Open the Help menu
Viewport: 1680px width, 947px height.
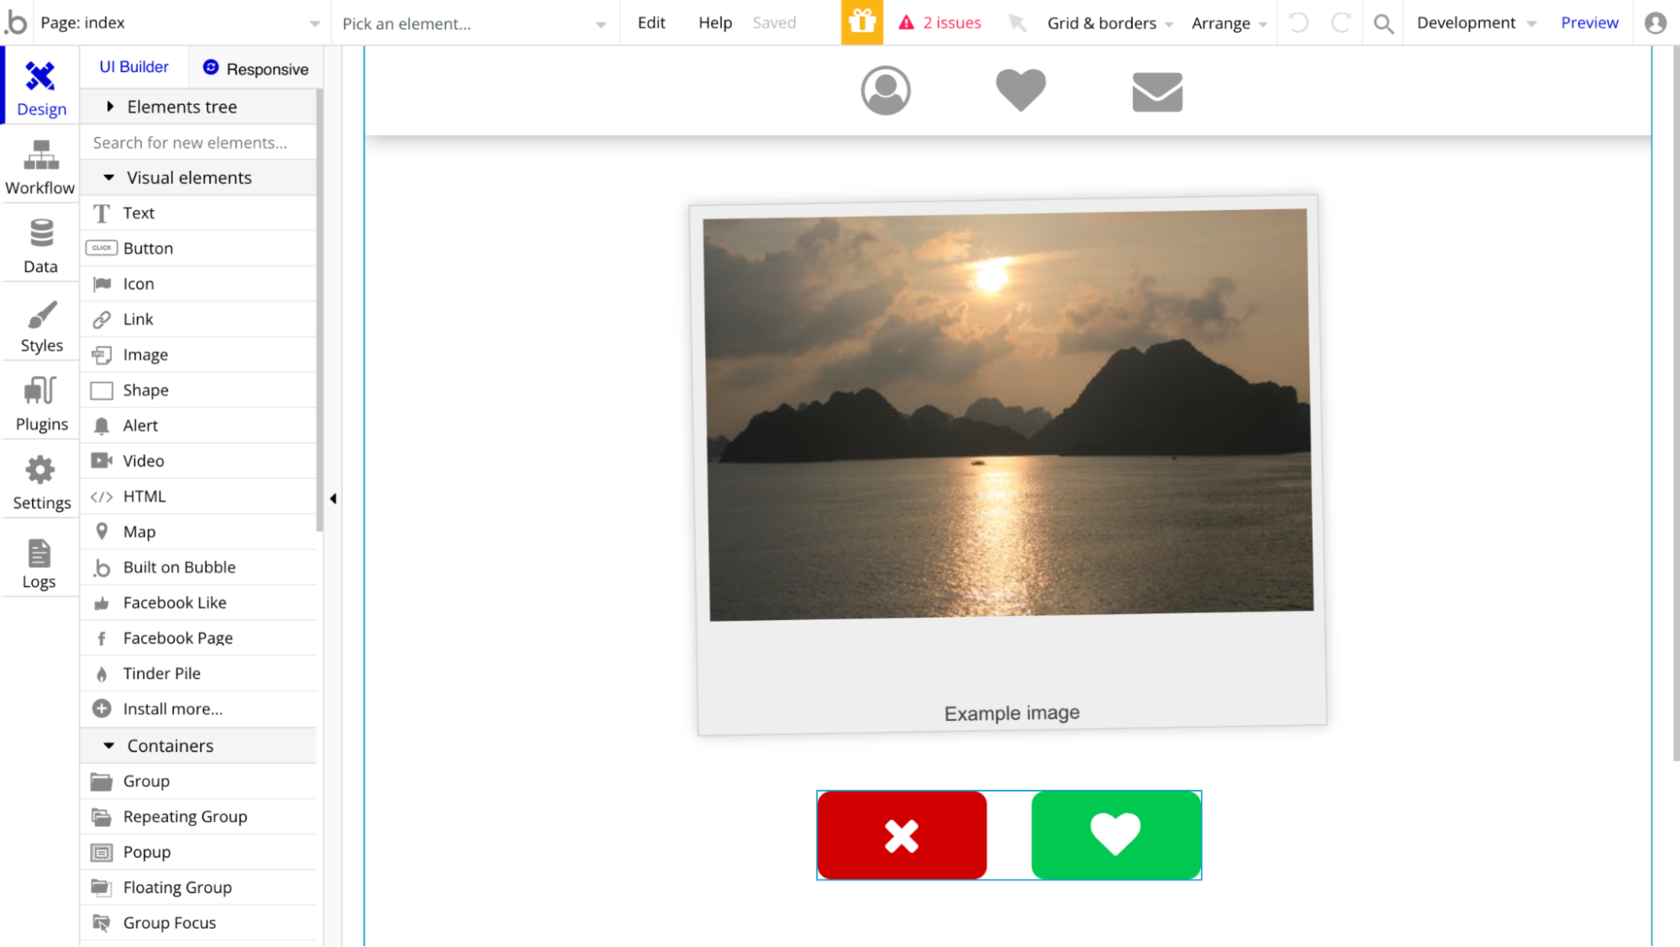(715, 23)
